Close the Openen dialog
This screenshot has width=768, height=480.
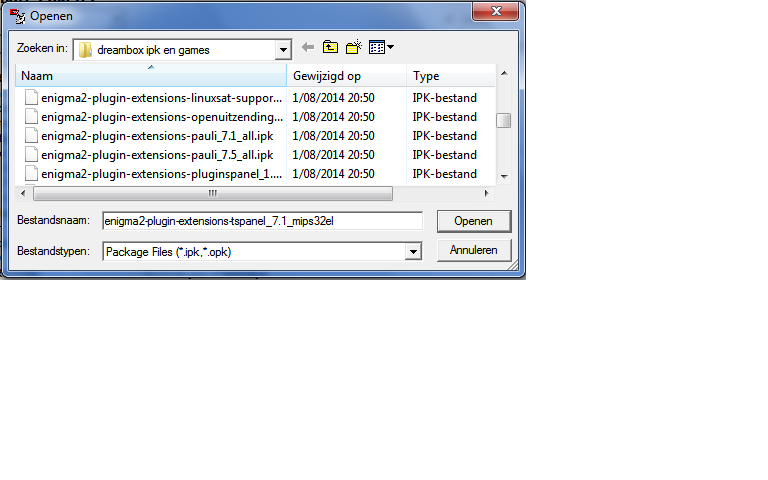pos(495,11)
